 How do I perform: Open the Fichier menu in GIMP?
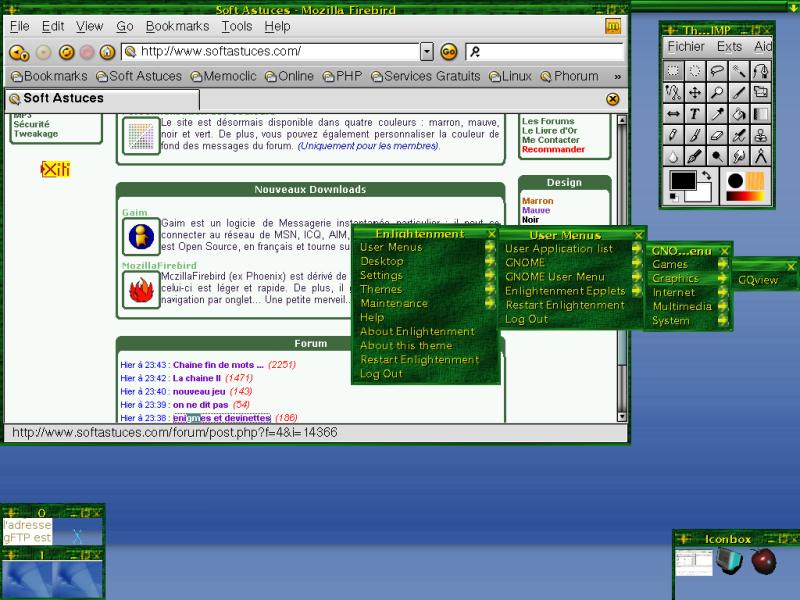coord(686,46)
